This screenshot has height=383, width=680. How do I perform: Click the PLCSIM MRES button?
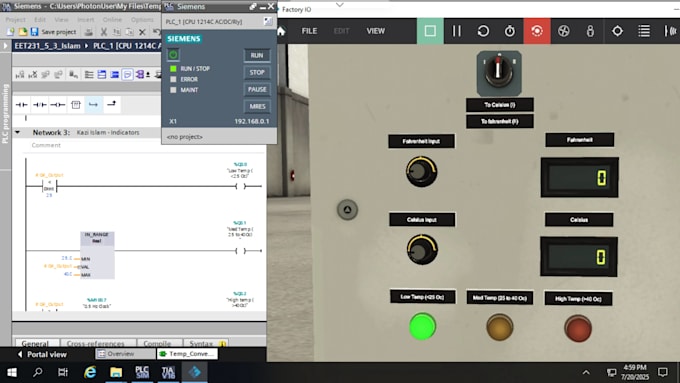point(257,106)
